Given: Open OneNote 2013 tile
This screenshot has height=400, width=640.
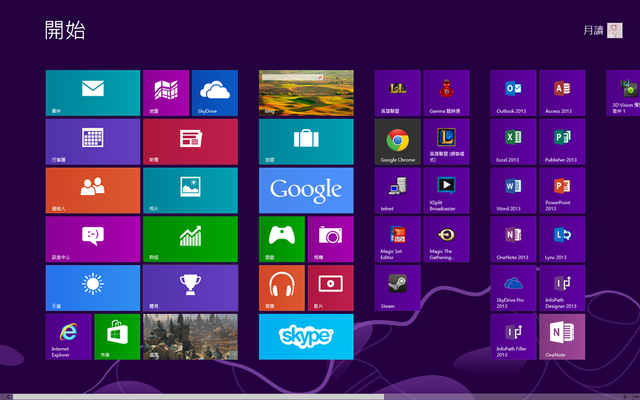Looking at the screenshot, I should pyautogui.click(x=513, y=239).
